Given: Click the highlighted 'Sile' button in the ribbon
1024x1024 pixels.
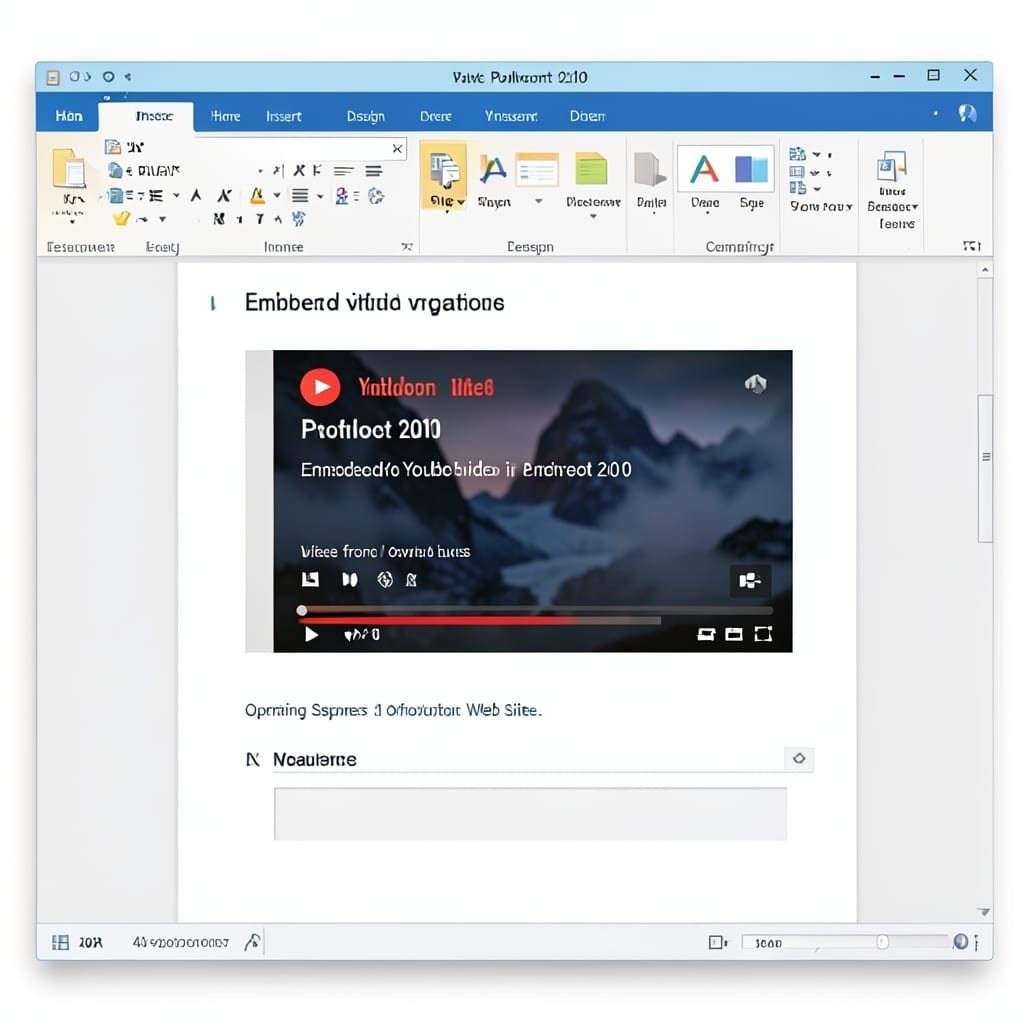Looking at the screenshot, I should (444, 175).
